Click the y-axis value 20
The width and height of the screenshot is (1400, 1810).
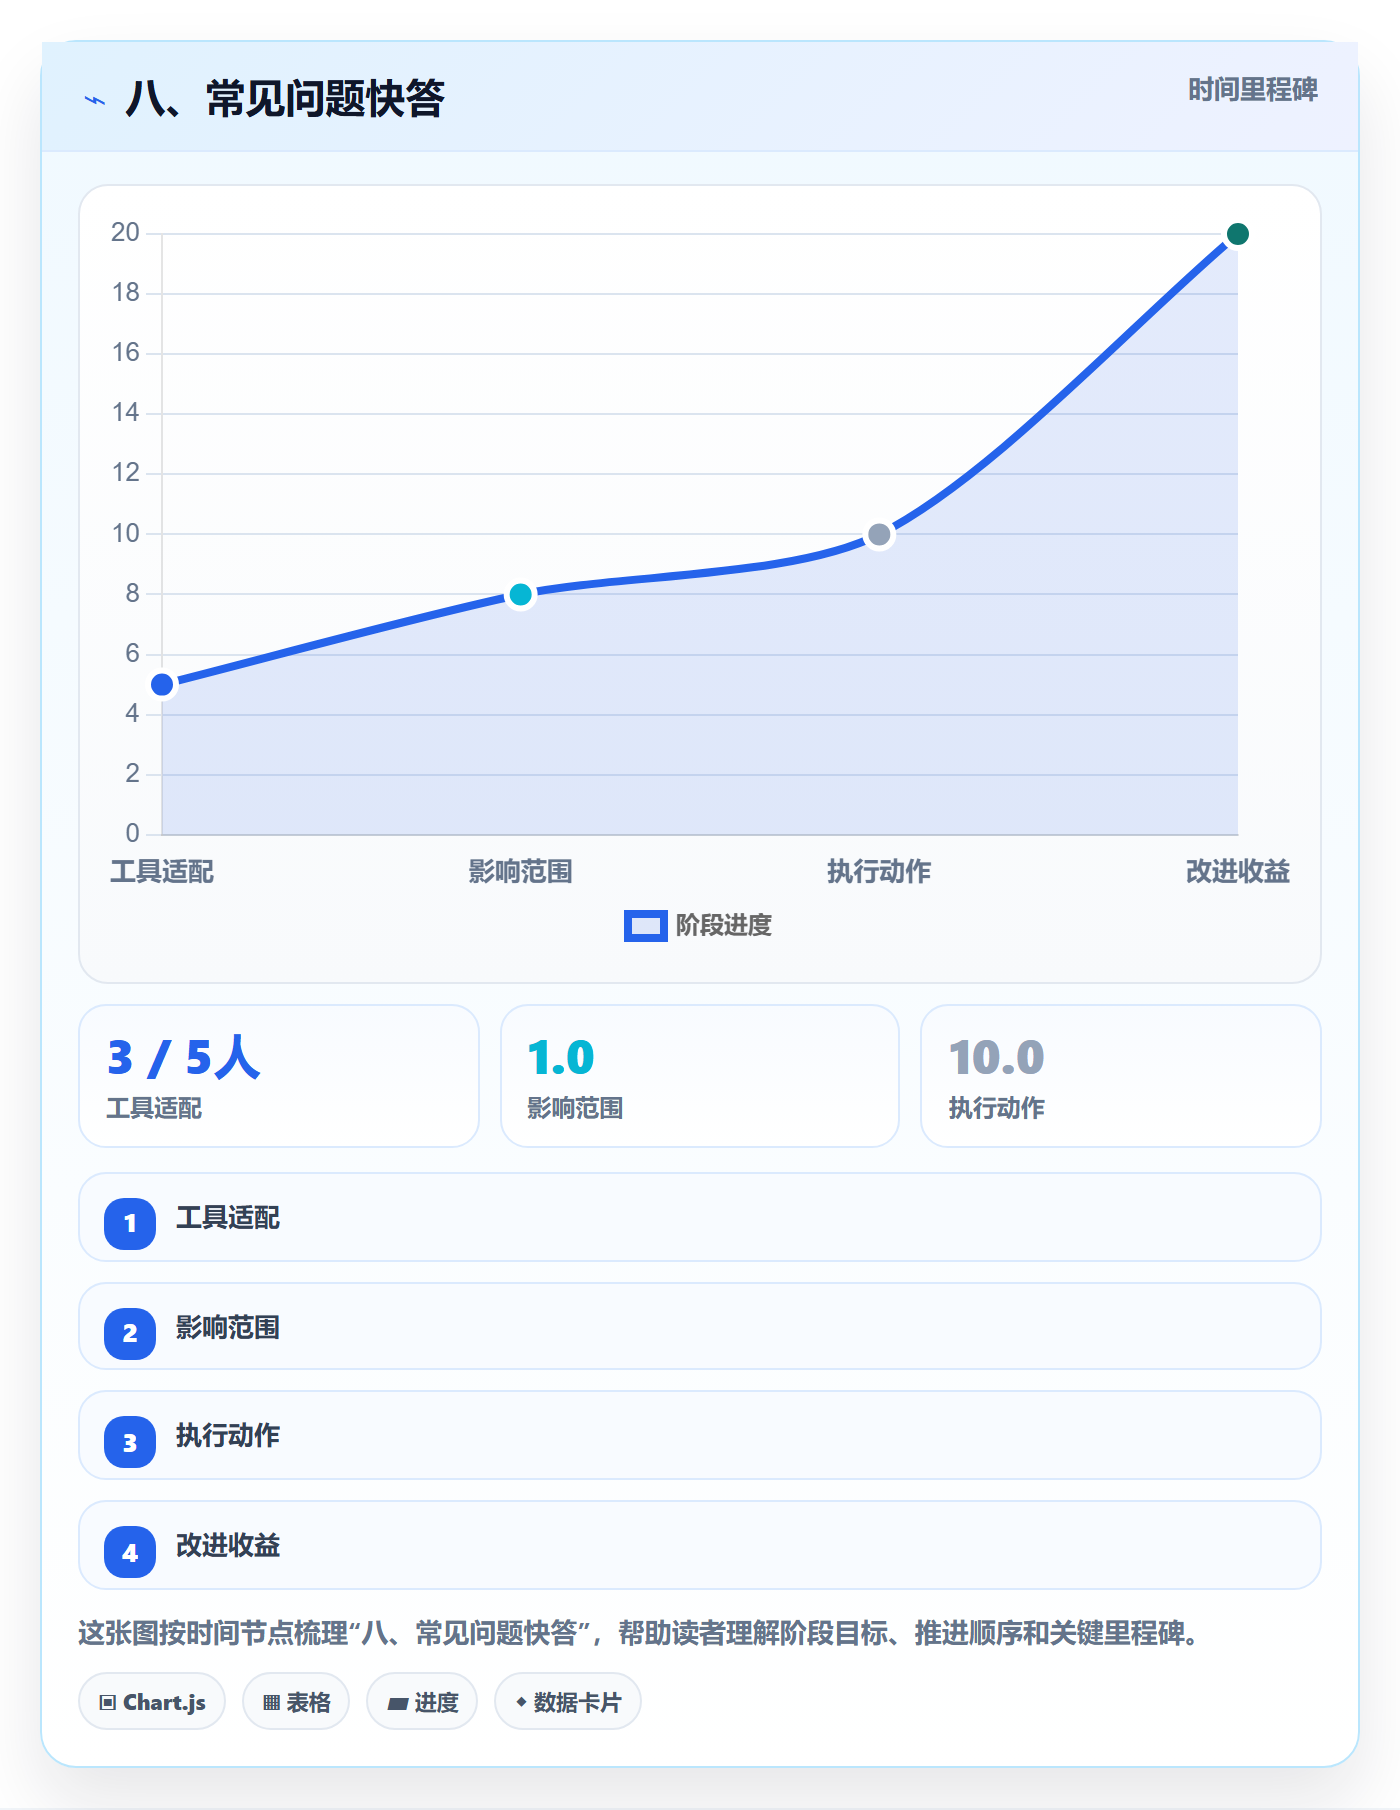[x=126, y=233]
